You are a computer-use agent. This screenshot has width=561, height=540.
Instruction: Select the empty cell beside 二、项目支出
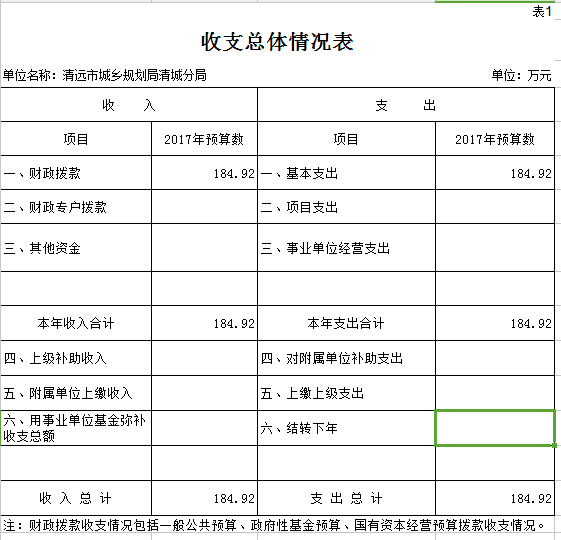(495, 207)
